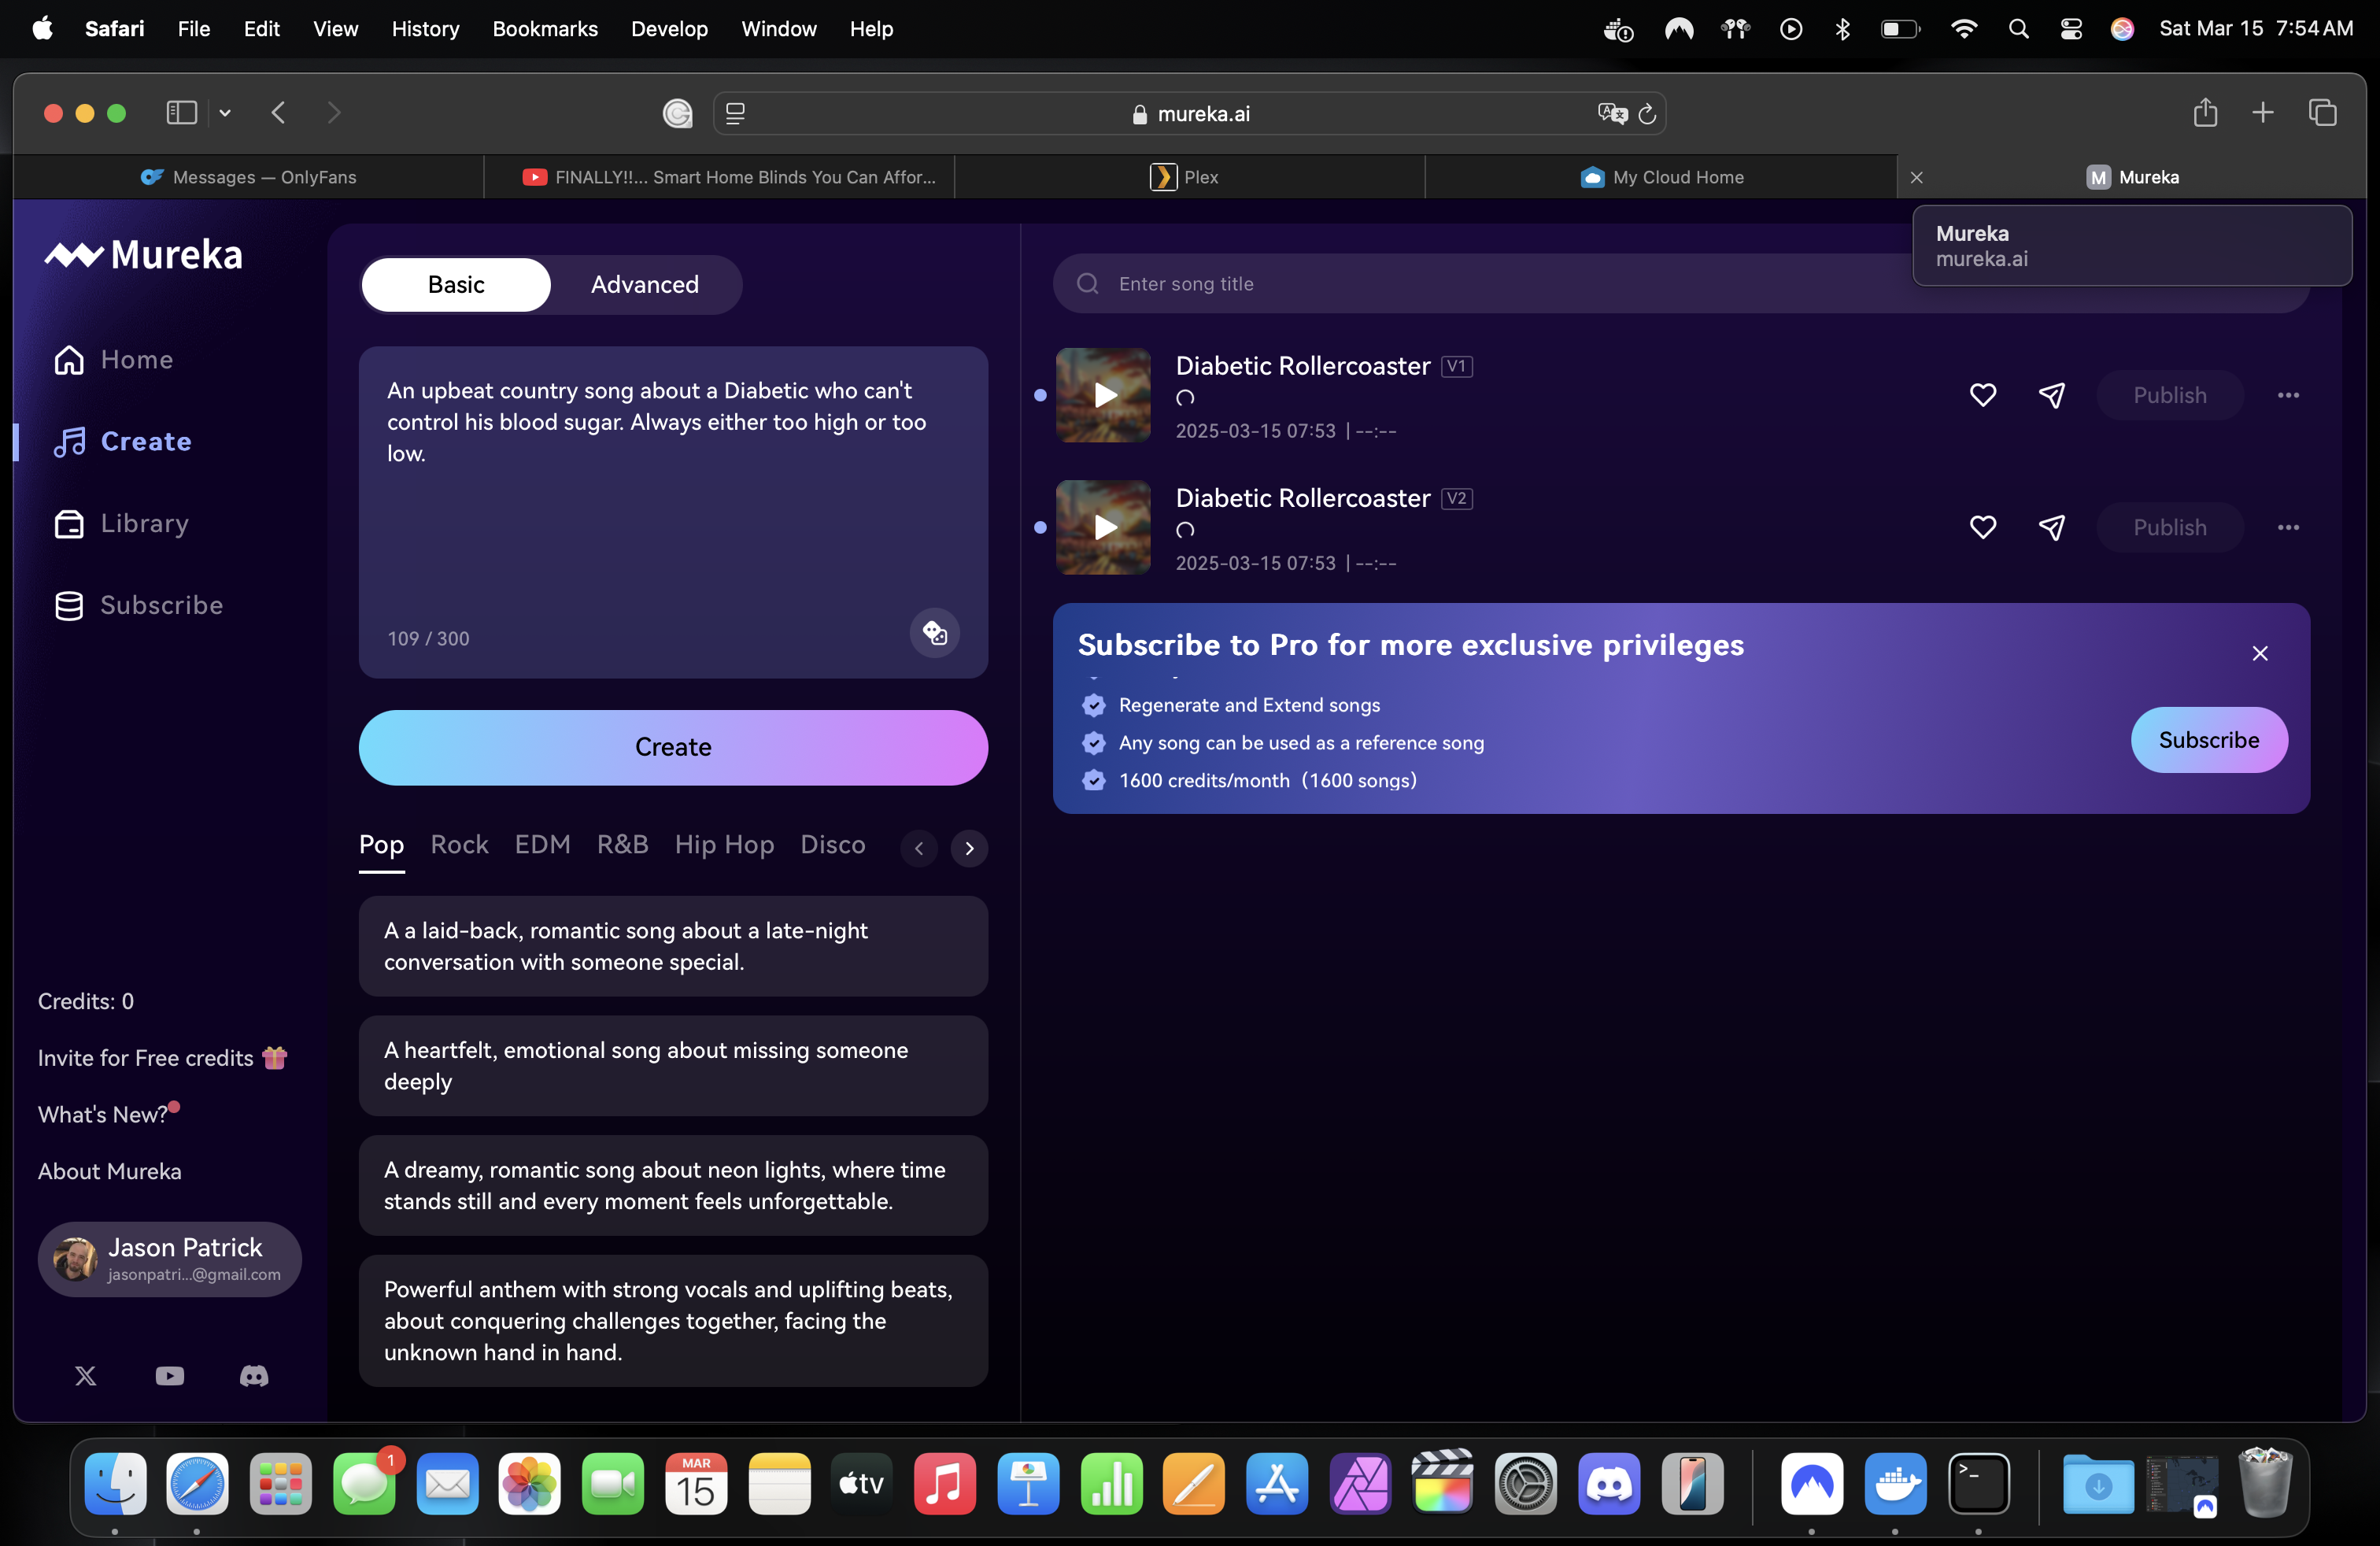Choose the laid-back late-night conversation prompt
The image size is (2380, 1546).
[673, 946]
